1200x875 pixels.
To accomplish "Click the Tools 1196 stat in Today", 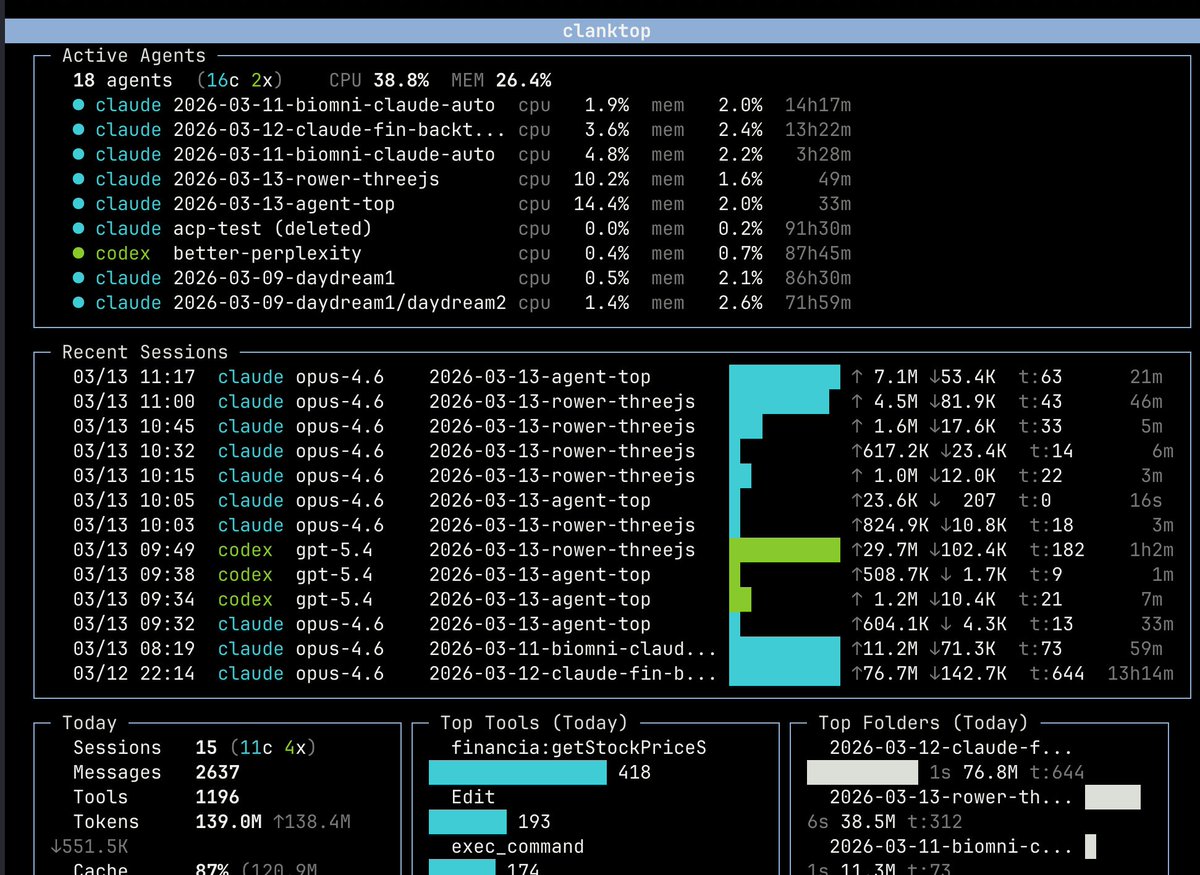I will pos(156,797).
